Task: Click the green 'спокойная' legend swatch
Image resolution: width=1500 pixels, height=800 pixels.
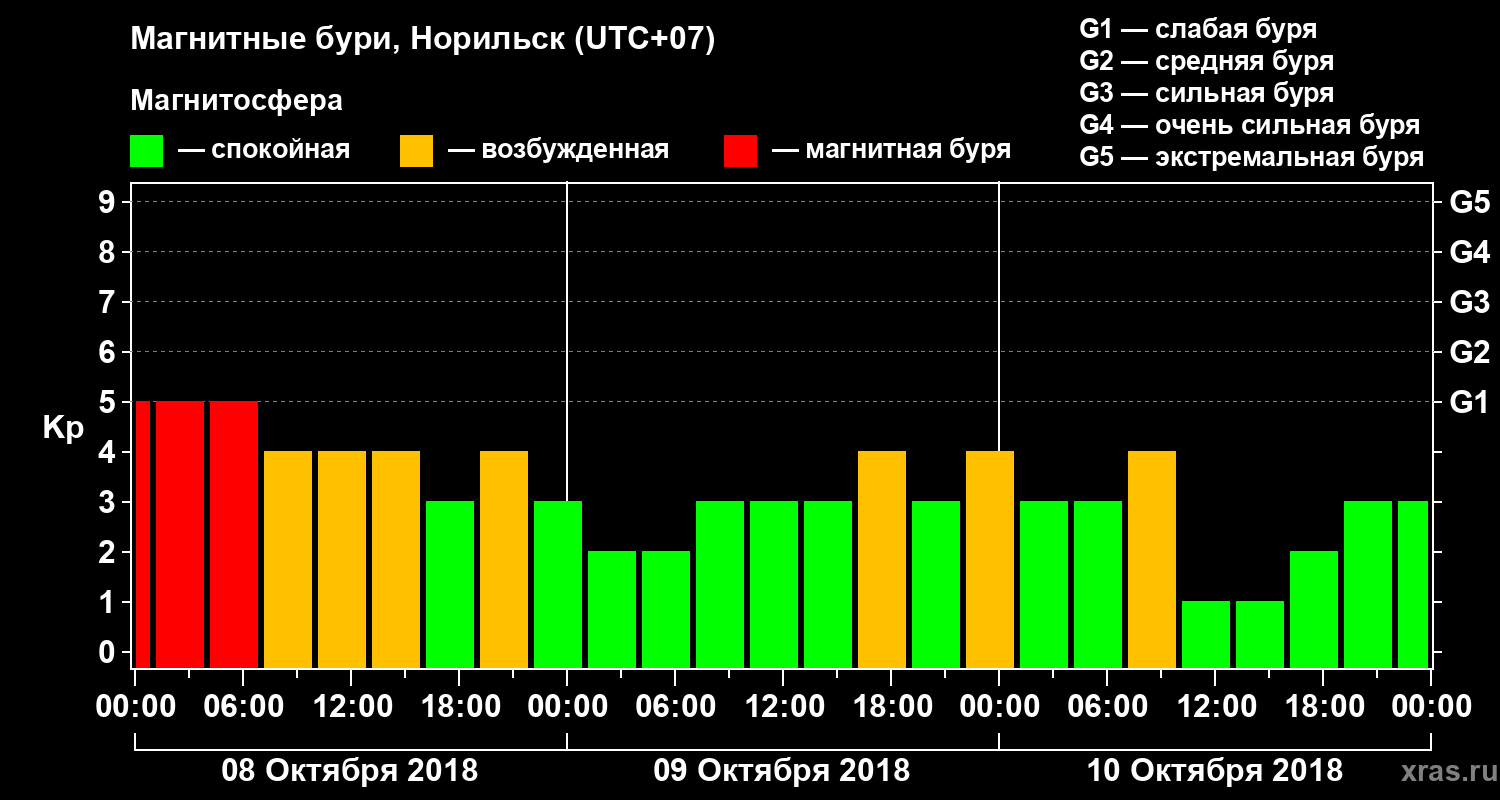Action: (147, 151)
